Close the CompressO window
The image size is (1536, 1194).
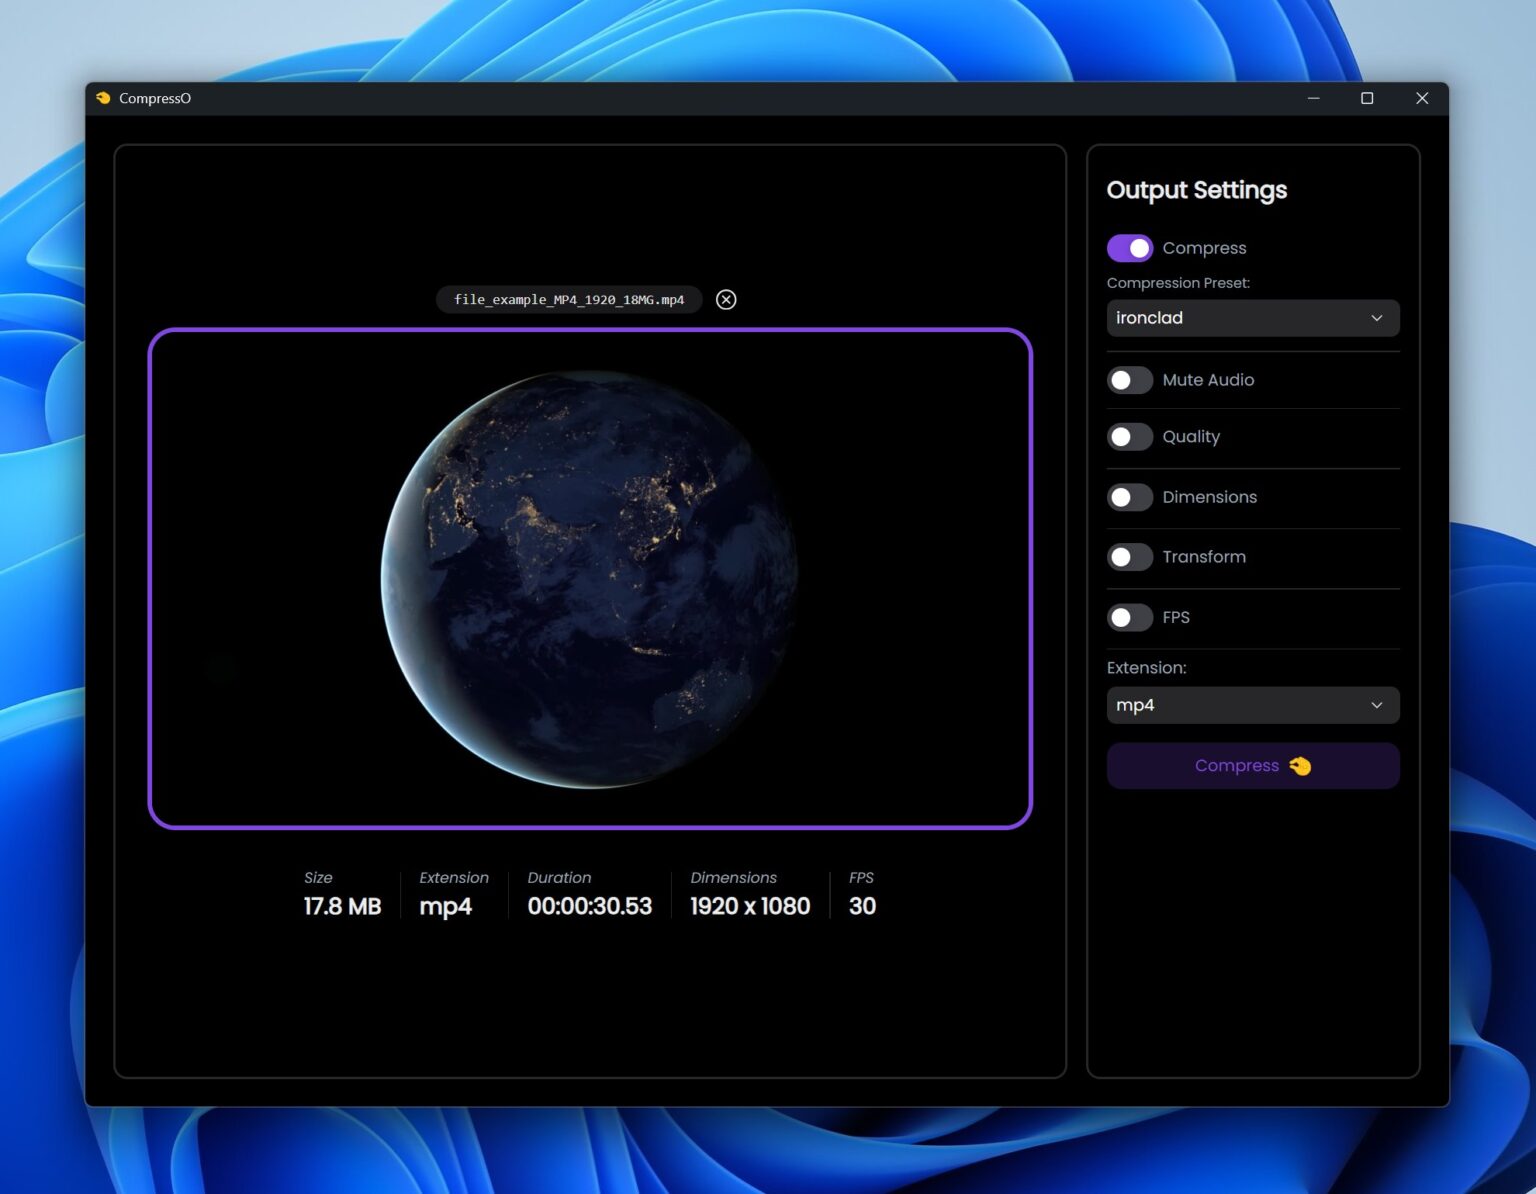(x=1421, y=98)
